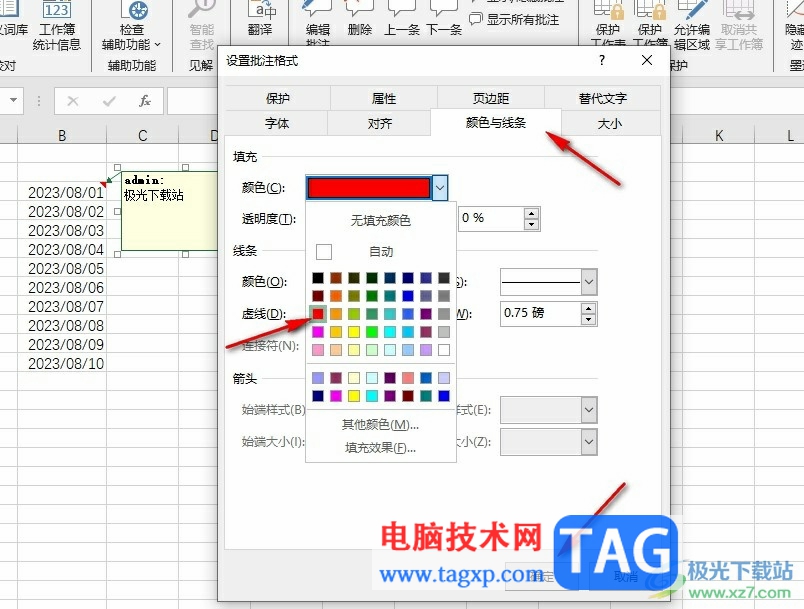
Task: Select cell with 2023/08/05
Action: tap(62, 269)
